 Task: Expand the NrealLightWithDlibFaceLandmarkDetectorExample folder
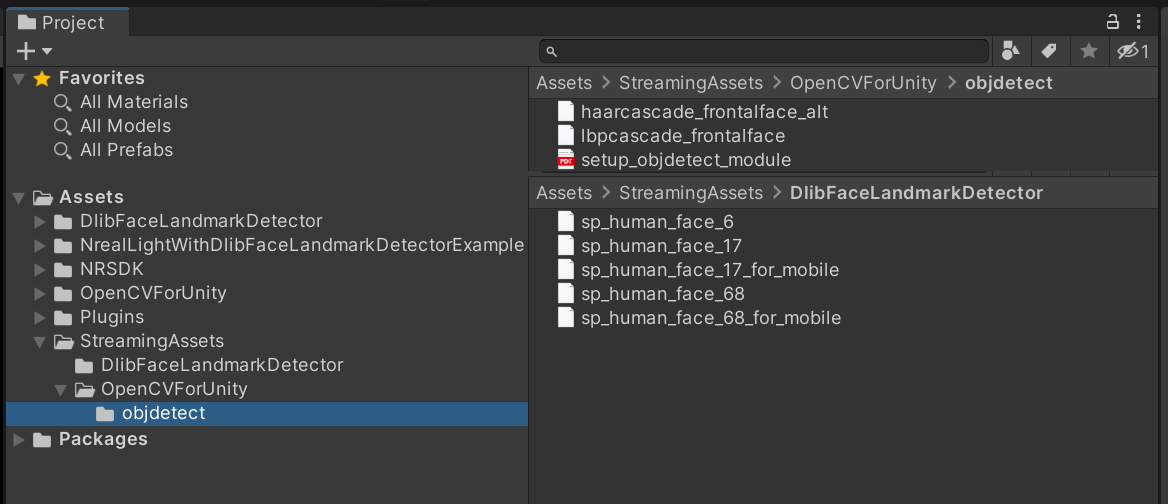(x=40, y=246)
